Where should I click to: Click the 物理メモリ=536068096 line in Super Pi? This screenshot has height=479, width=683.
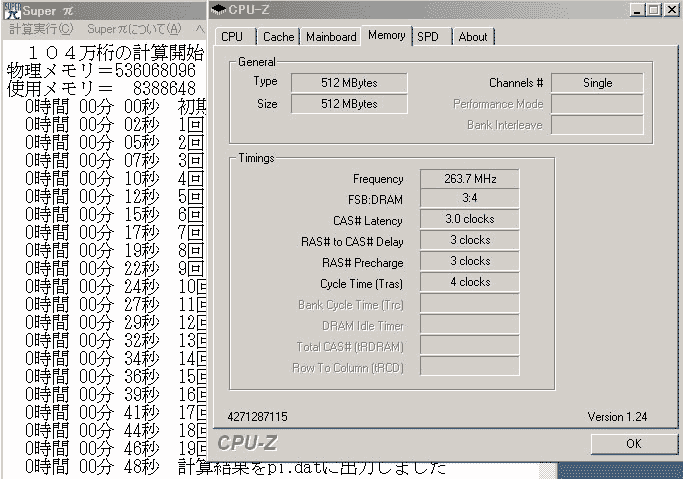point(101,70)
